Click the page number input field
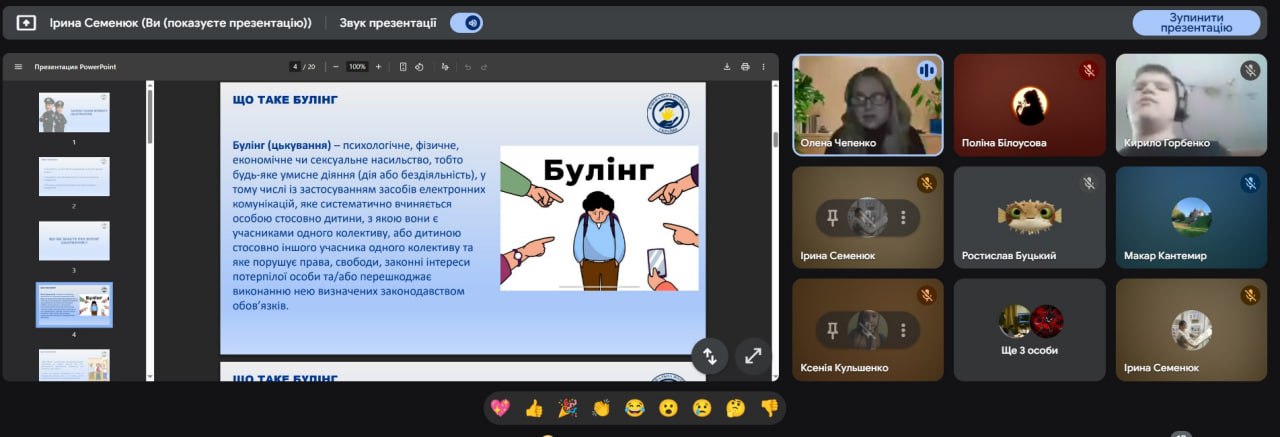 tap(296, 67)
